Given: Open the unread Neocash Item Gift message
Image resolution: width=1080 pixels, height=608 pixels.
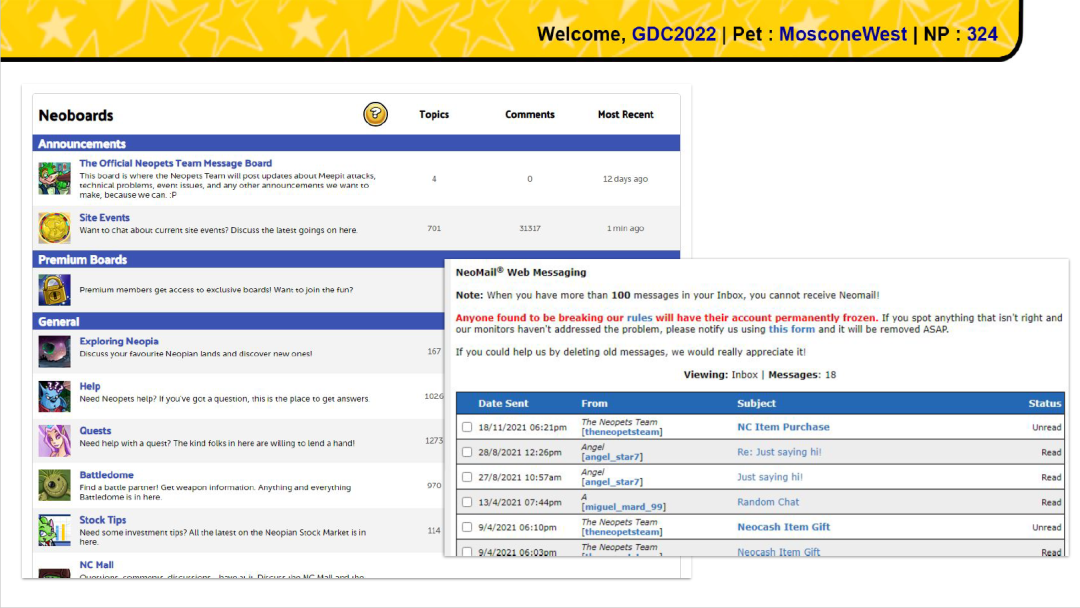Looking at the screenshot, I should coord(783,527).
